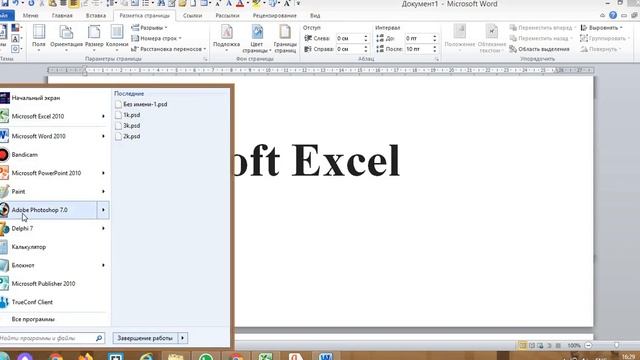640x360 pixels.
Task: Click the Word icon on the taskbar
Action: [x=326, y=357]
